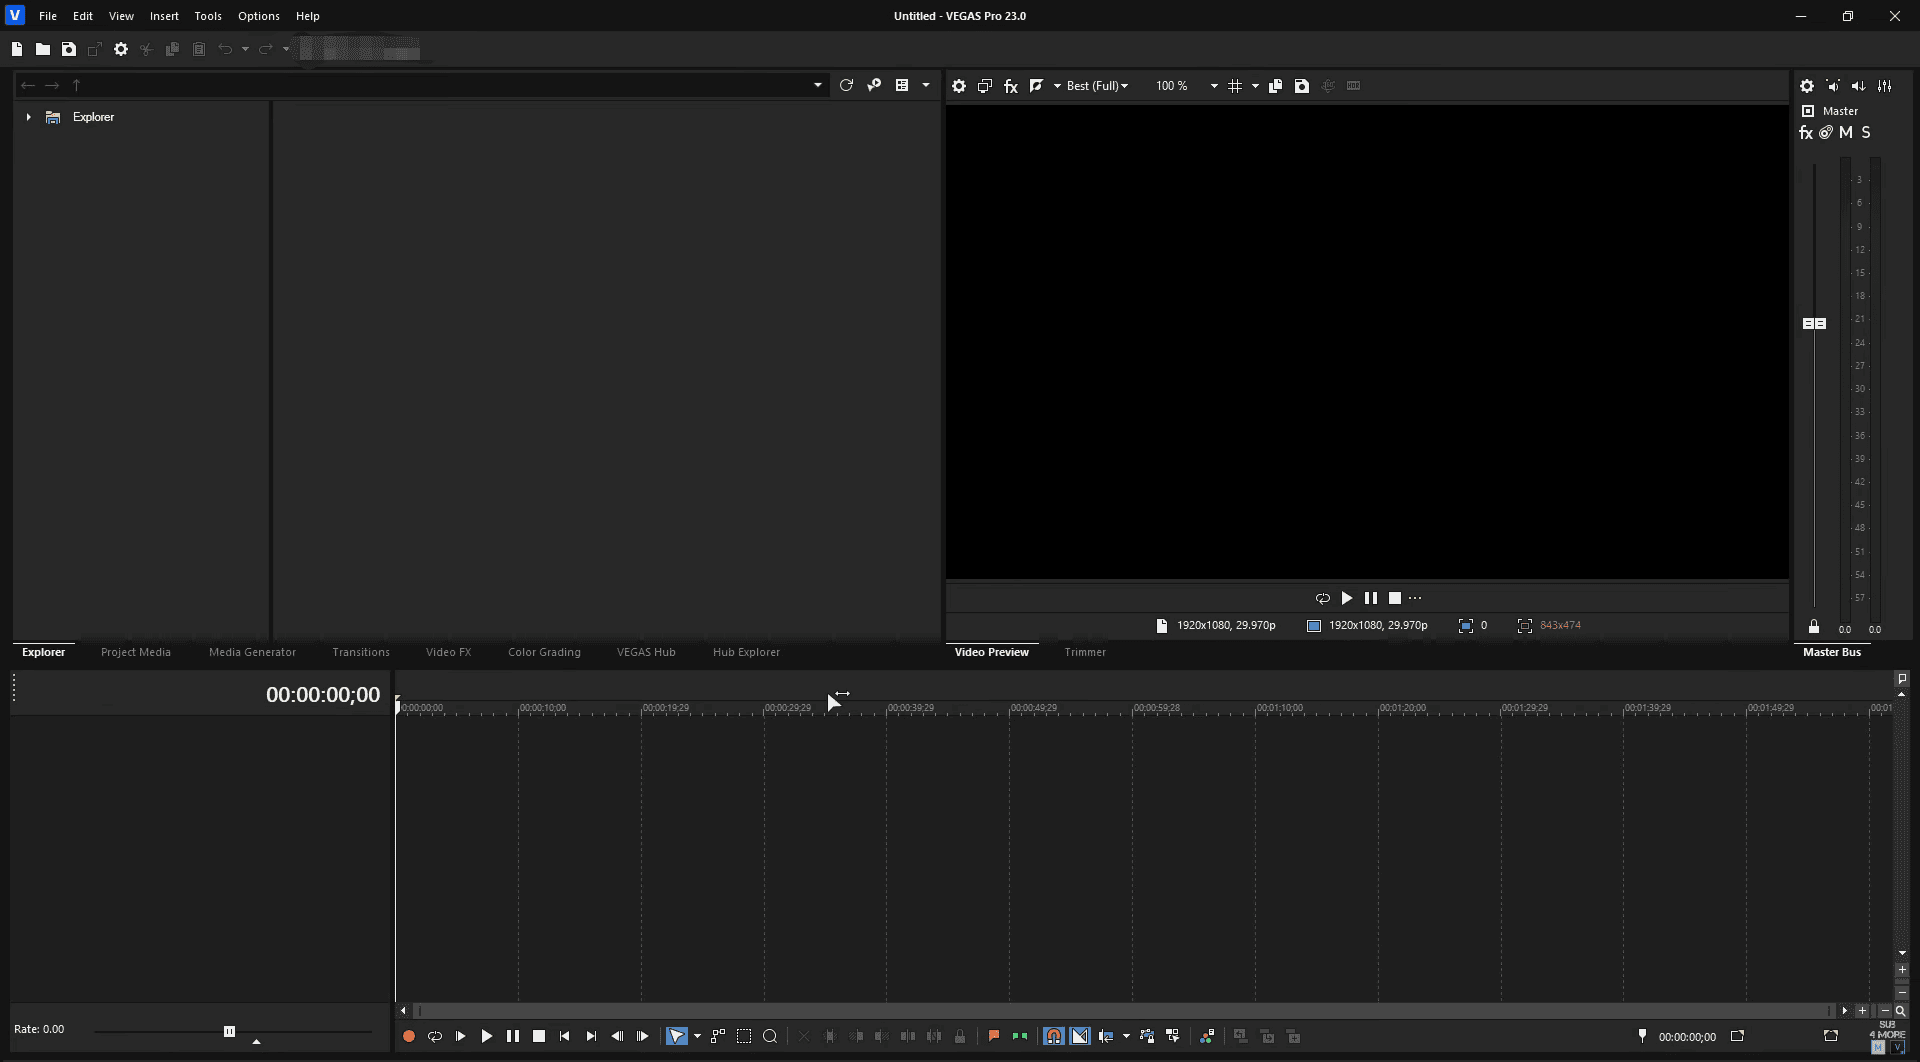Open the Options menu

(x=259, y=16)
